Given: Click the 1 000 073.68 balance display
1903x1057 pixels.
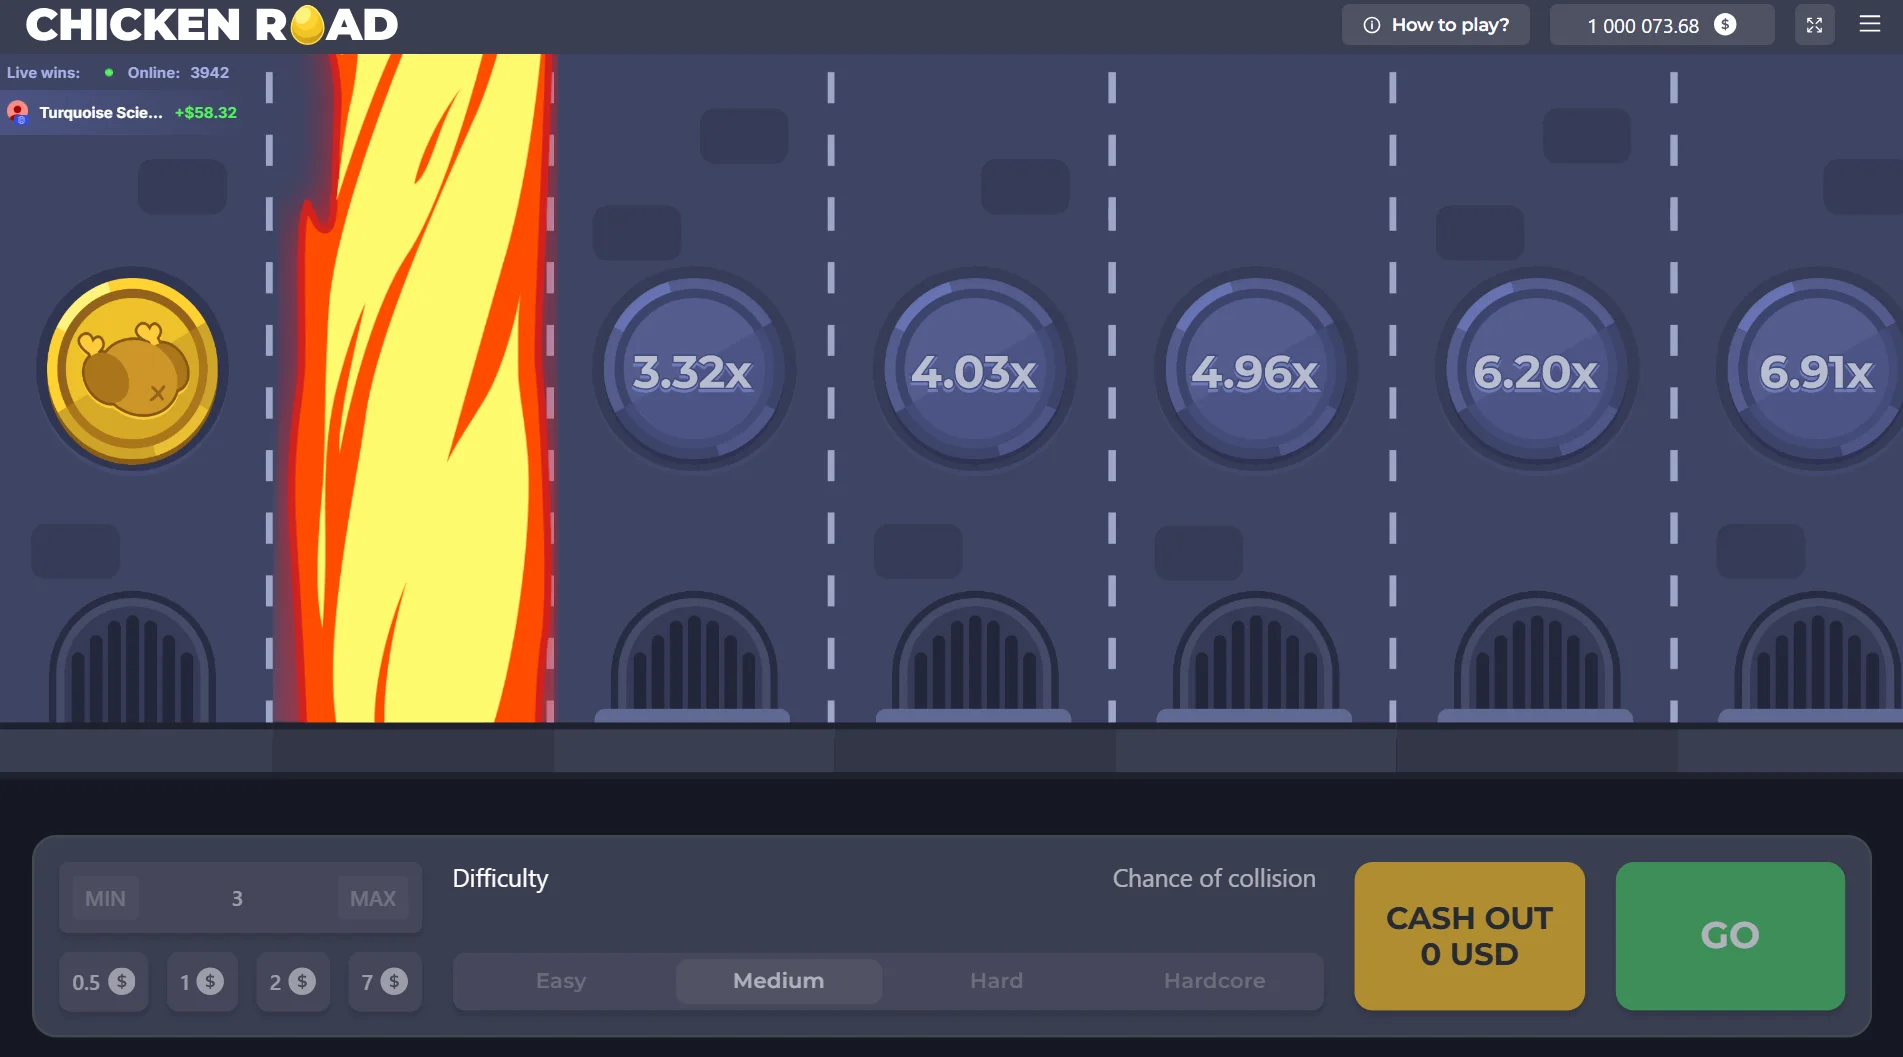Looking at the screenshot, I should (1661, 25).
